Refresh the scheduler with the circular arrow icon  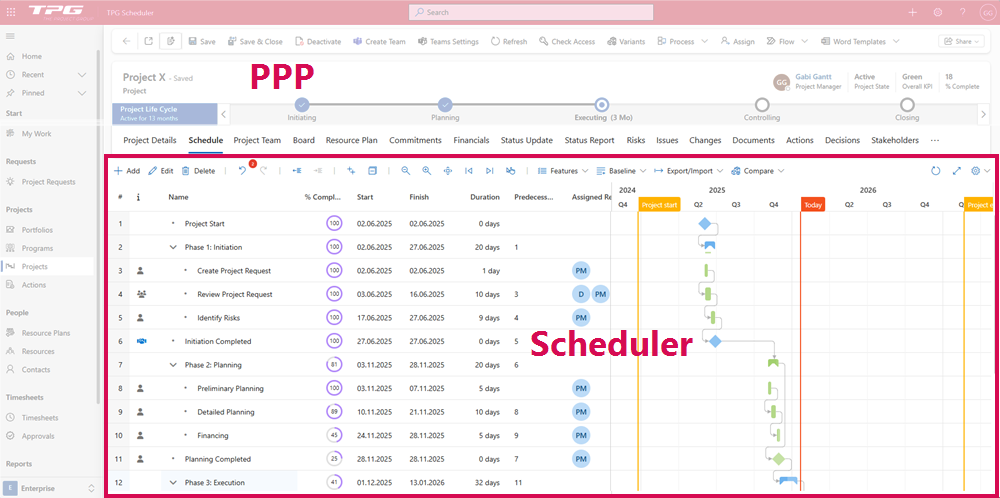(x=936, y=171)
